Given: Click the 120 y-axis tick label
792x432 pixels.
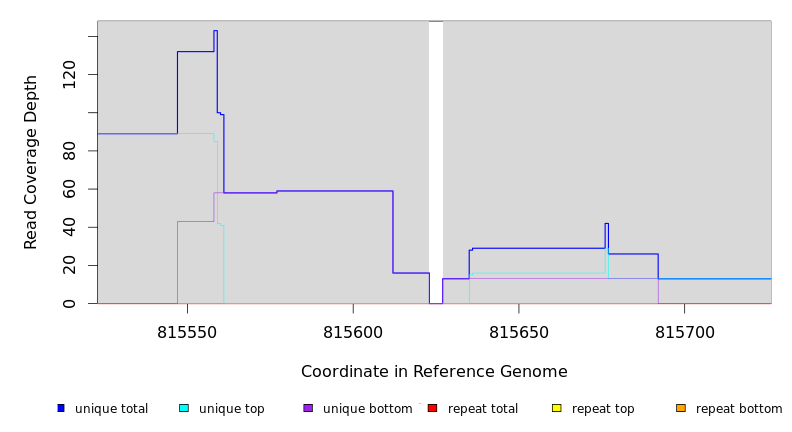Looking at the screenshot, I should (69, 75).
